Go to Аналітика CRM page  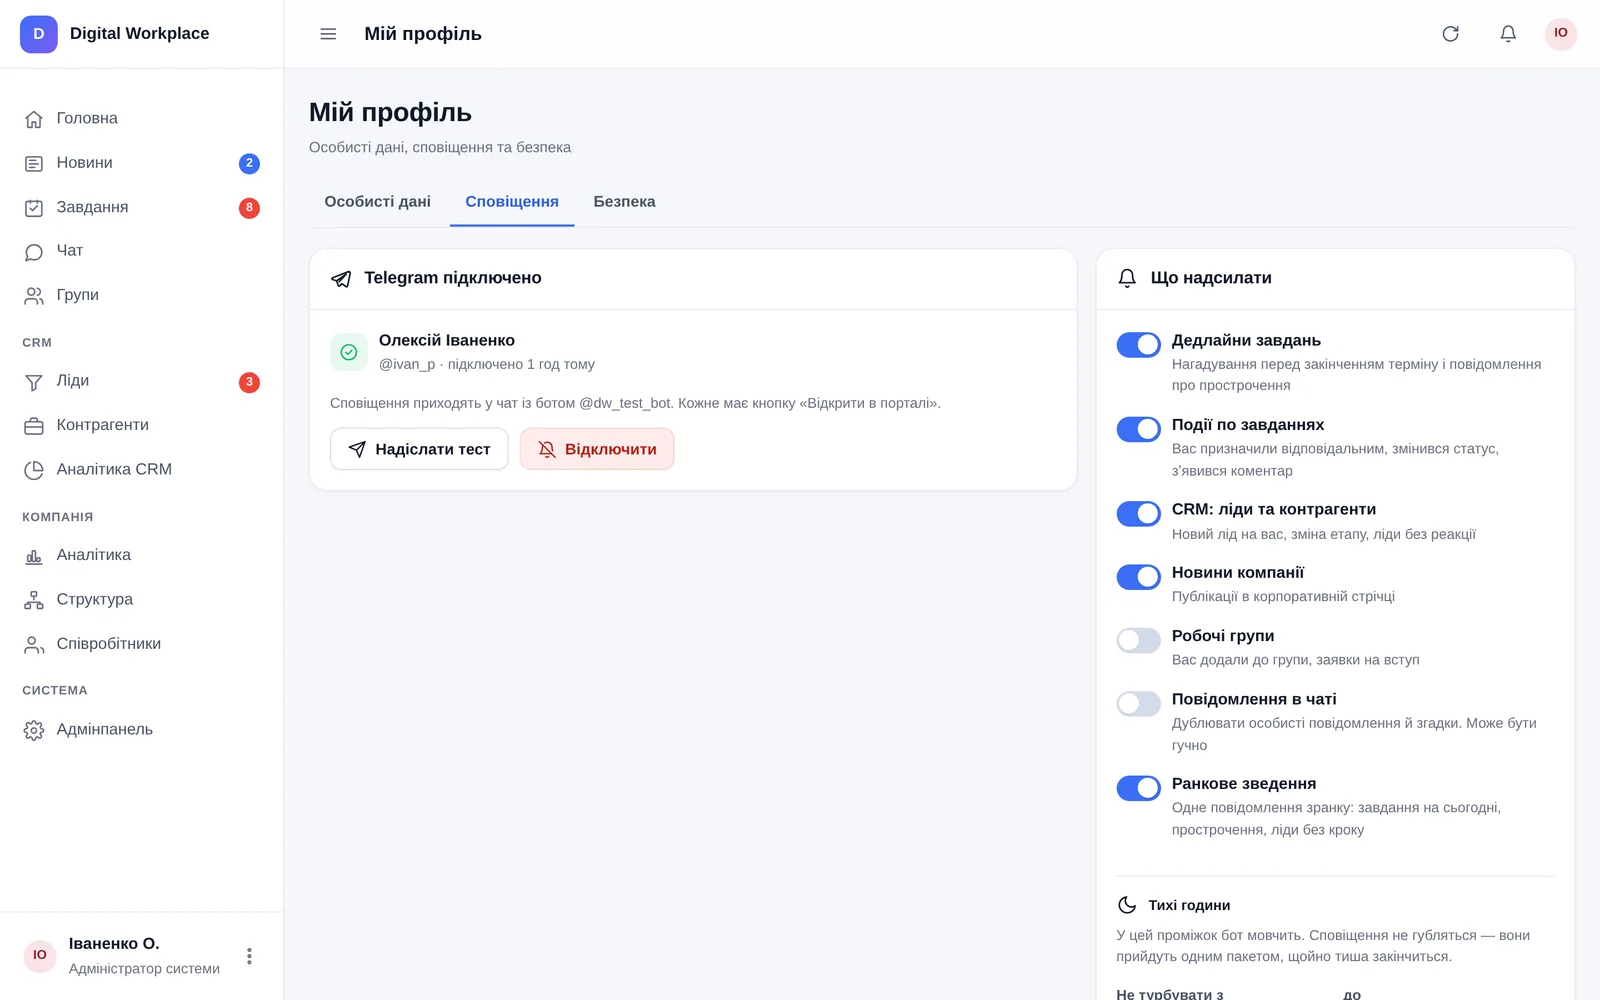tap(141, 469)
